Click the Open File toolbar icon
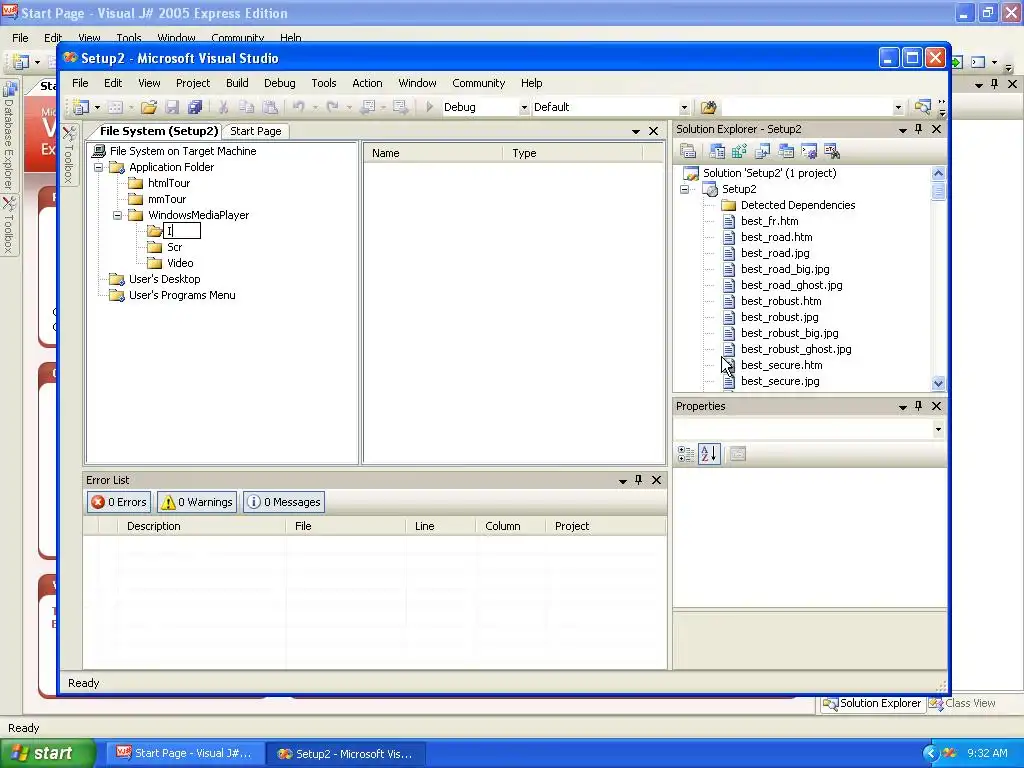Viewport: 1024px width, 768px height. pyautogui.click(x=149, y=107)
